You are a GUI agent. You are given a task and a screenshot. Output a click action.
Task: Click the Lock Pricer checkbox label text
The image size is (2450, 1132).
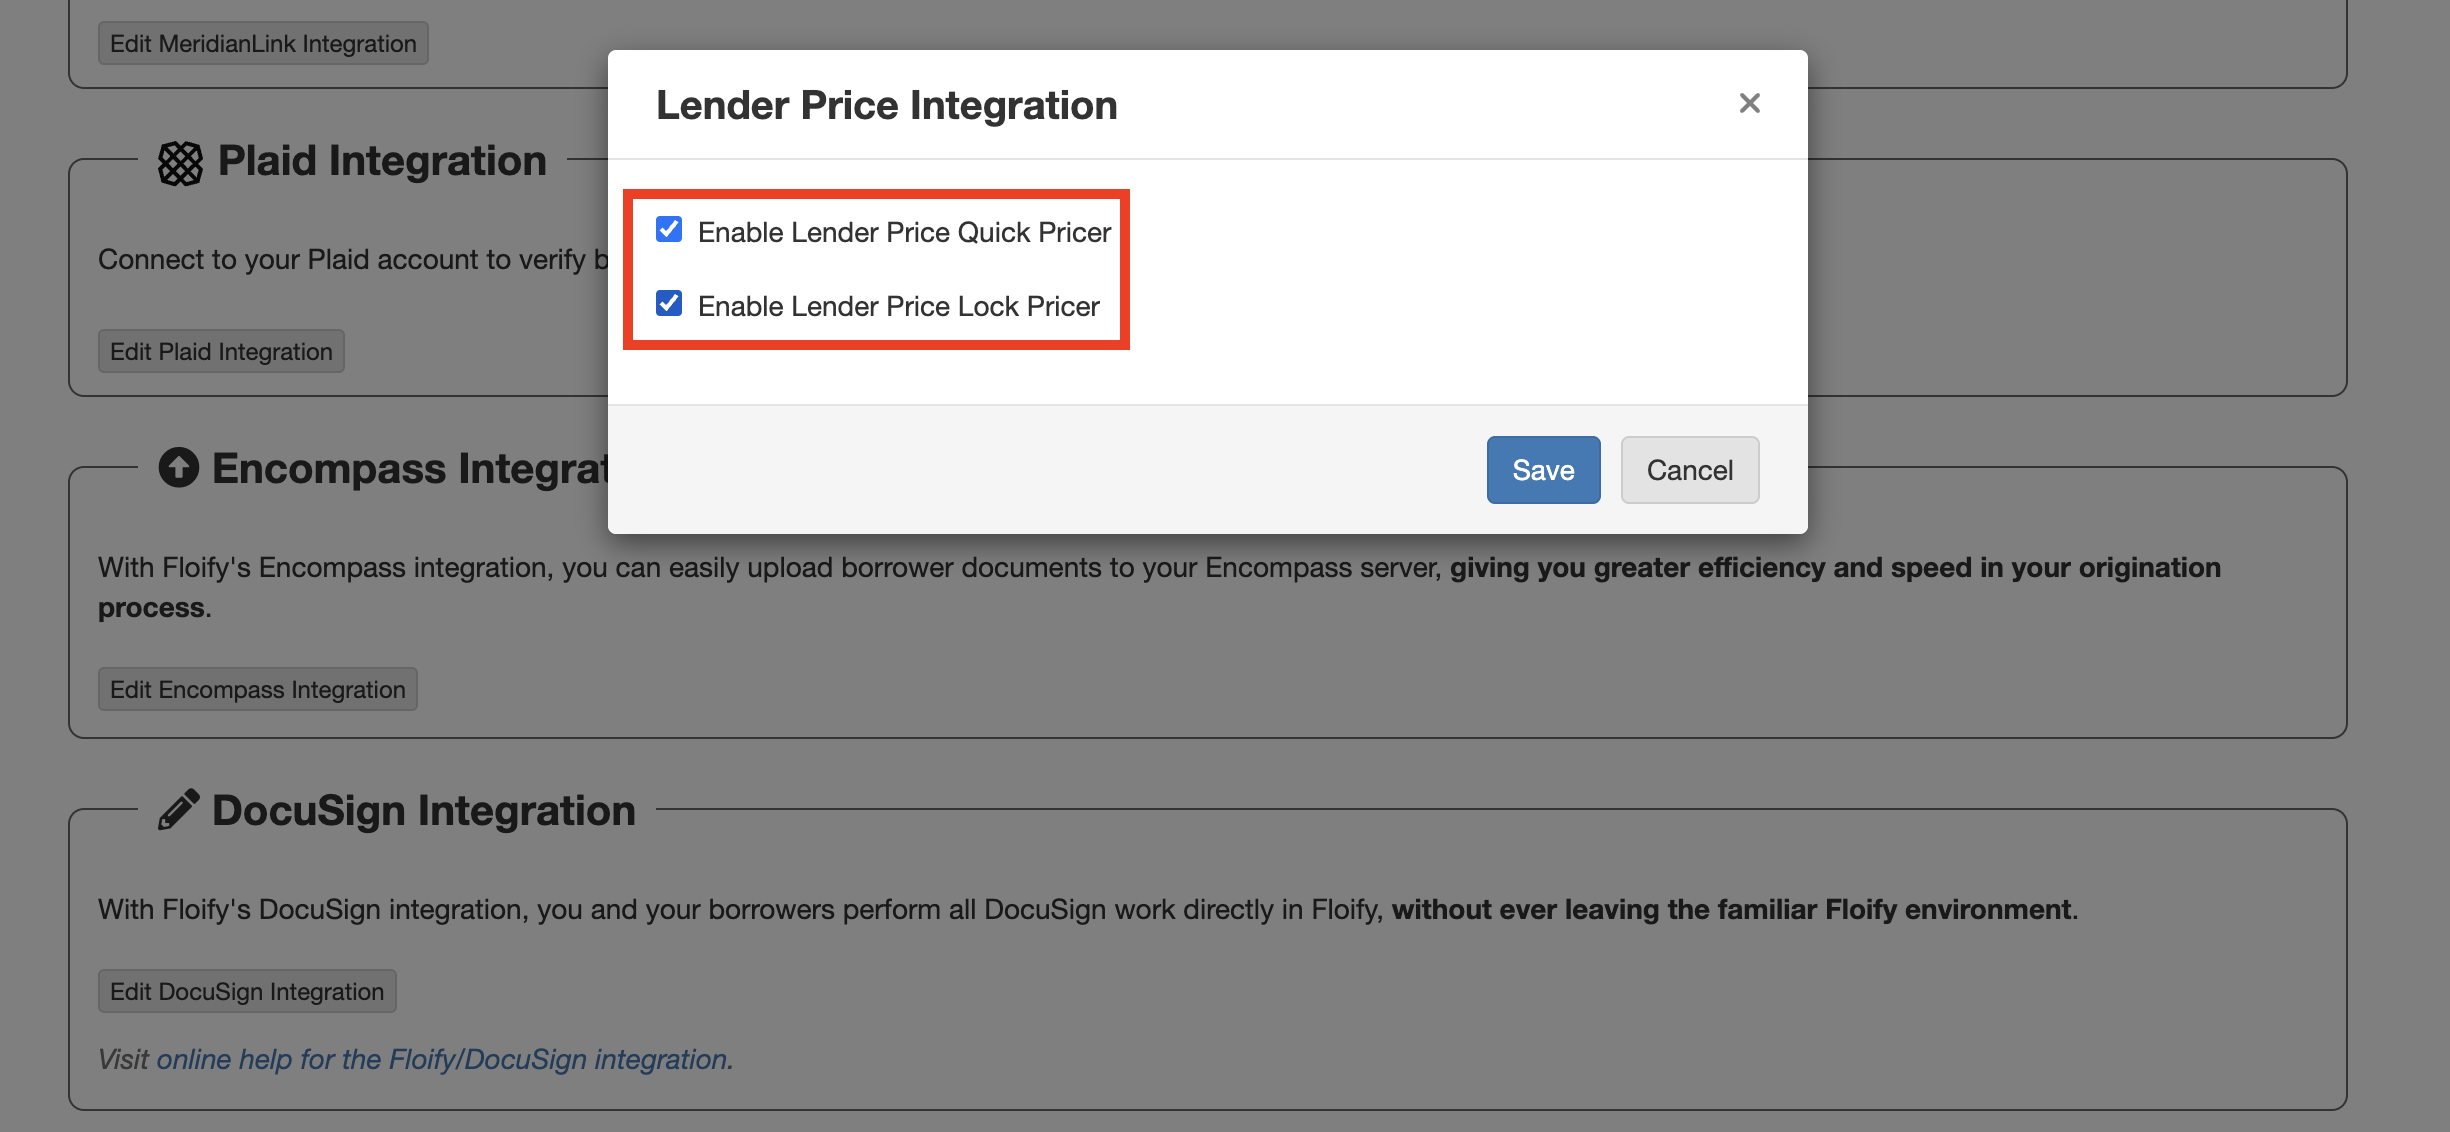tap(898, 306)
